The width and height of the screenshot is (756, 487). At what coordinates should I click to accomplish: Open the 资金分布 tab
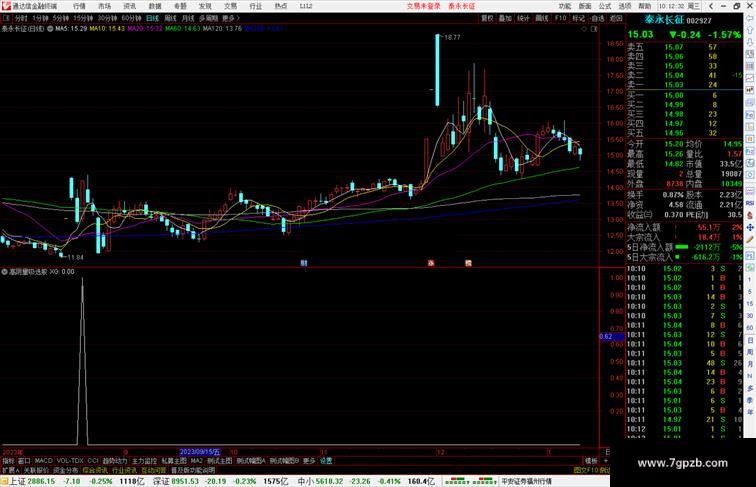(66, 470)
